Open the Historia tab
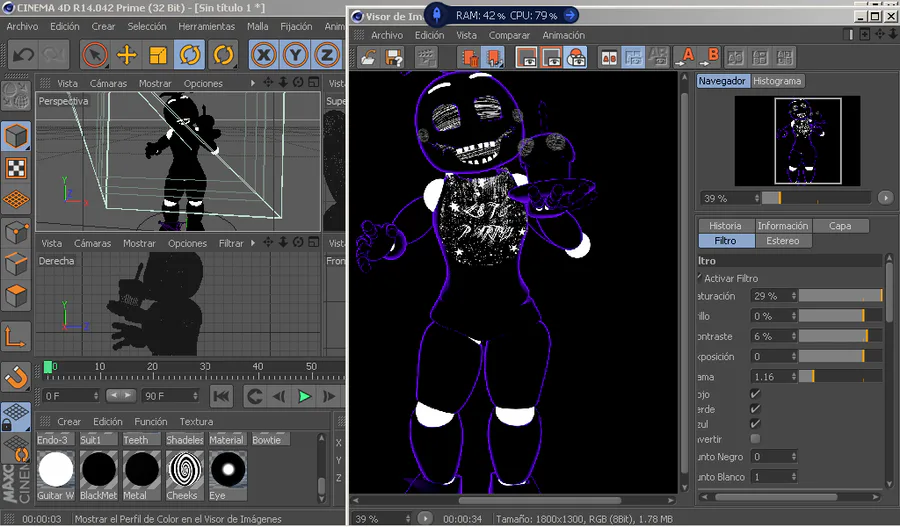This screenshot has height=527, width=900. click(725, 226)
